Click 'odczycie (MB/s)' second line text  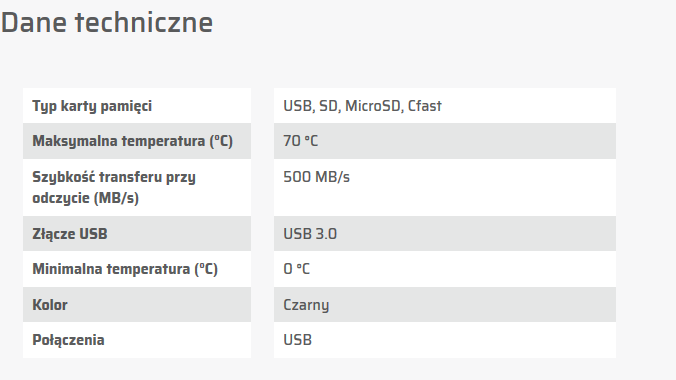click(x=86, y=198)
